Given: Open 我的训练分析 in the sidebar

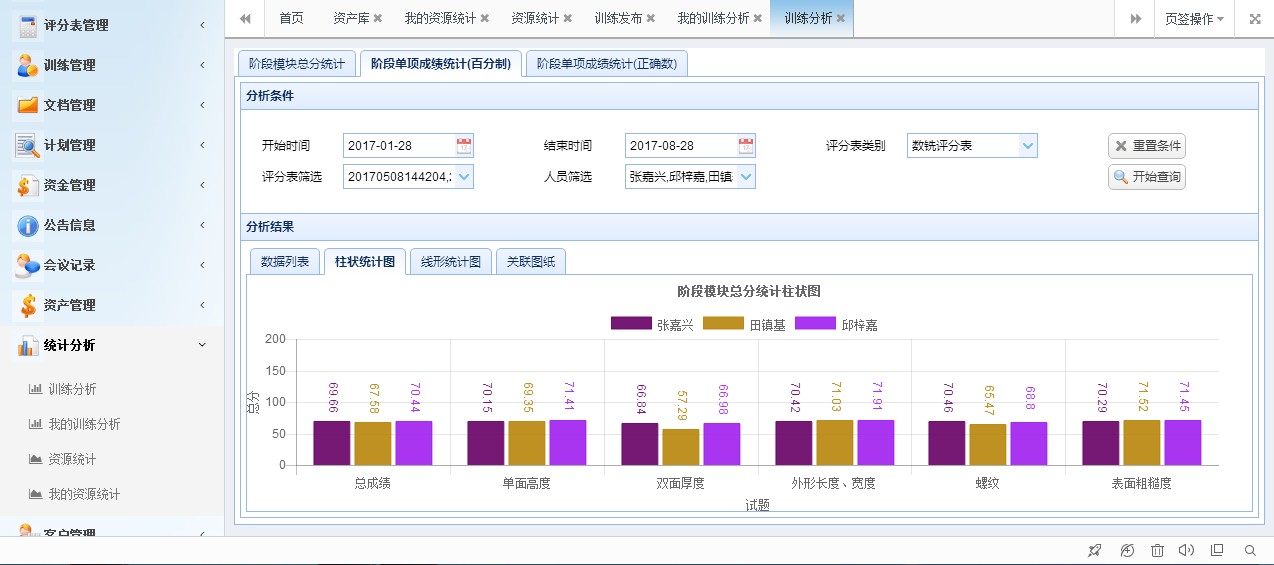Looking at the screenshot, I should pyautogui.click(x=84, y=424).
